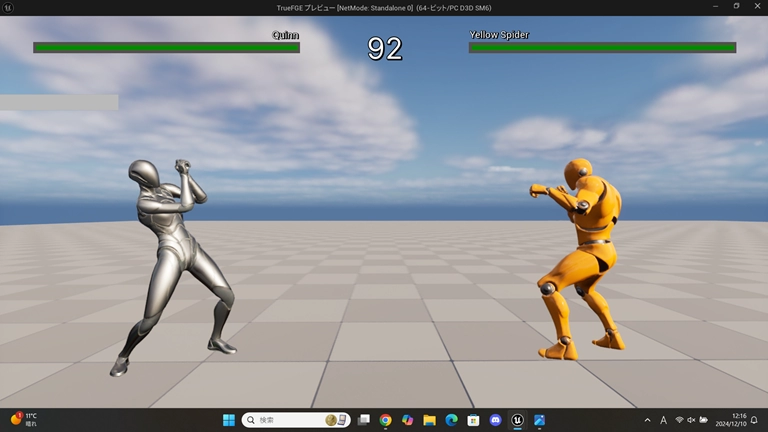Image resolution: width=768 pixels, height=432 pixels.
Task: Open Unreal Engine from the taskbar
Action: (517, 420)
